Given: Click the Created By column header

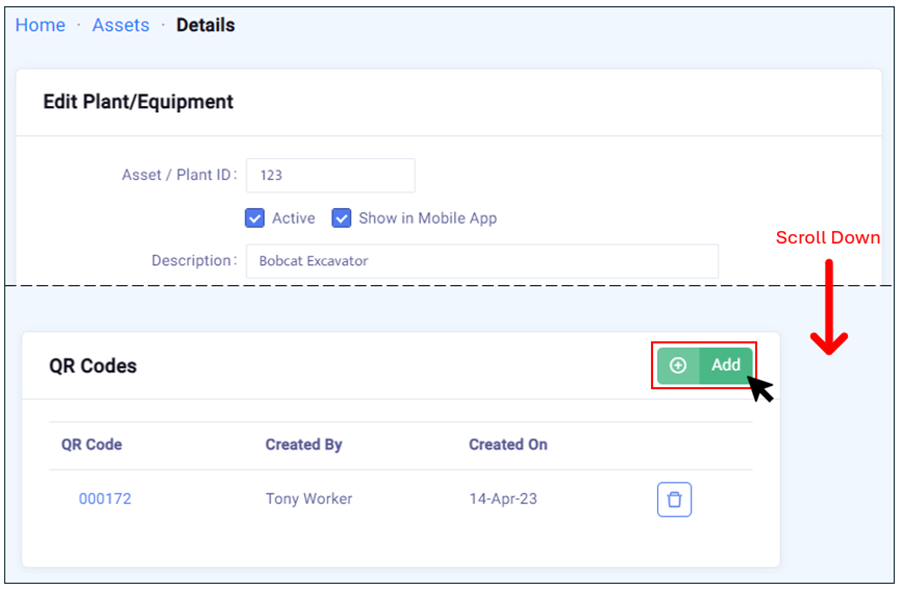Looking at the screenshot, I should coord(303,444).
